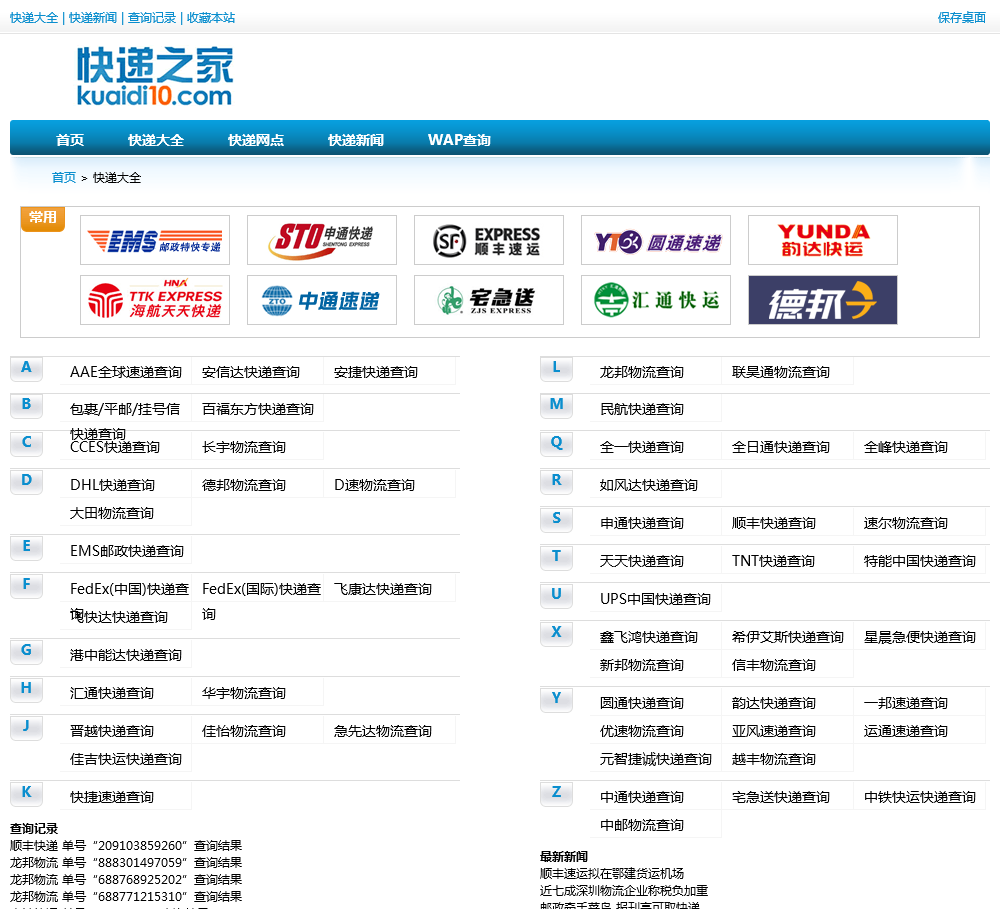Click the YUNDA 韵达快运 logo
Viewport: 1000px width, 909px height.
823,240
